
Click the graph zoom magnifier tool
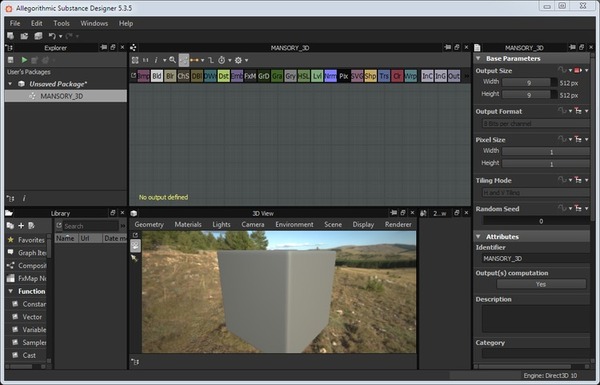[173, 60]
